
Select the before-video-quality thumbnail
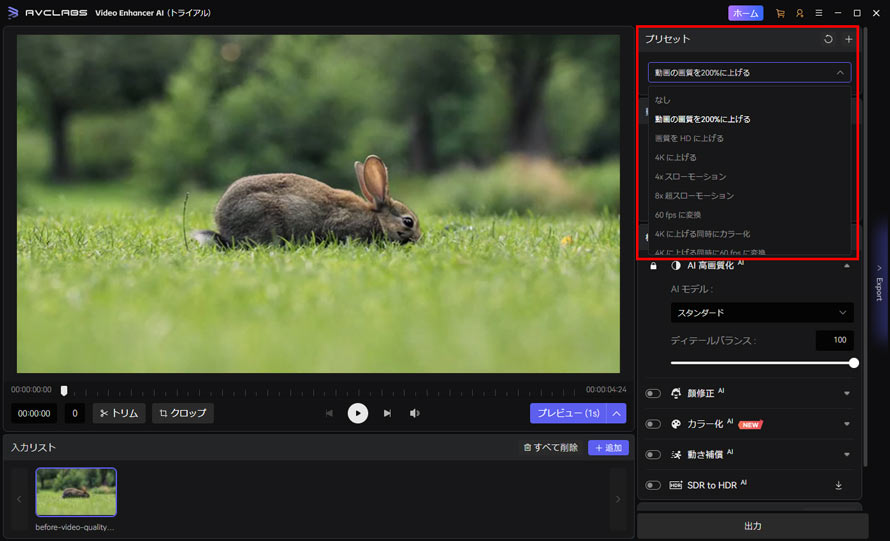[x=76, y=492]
